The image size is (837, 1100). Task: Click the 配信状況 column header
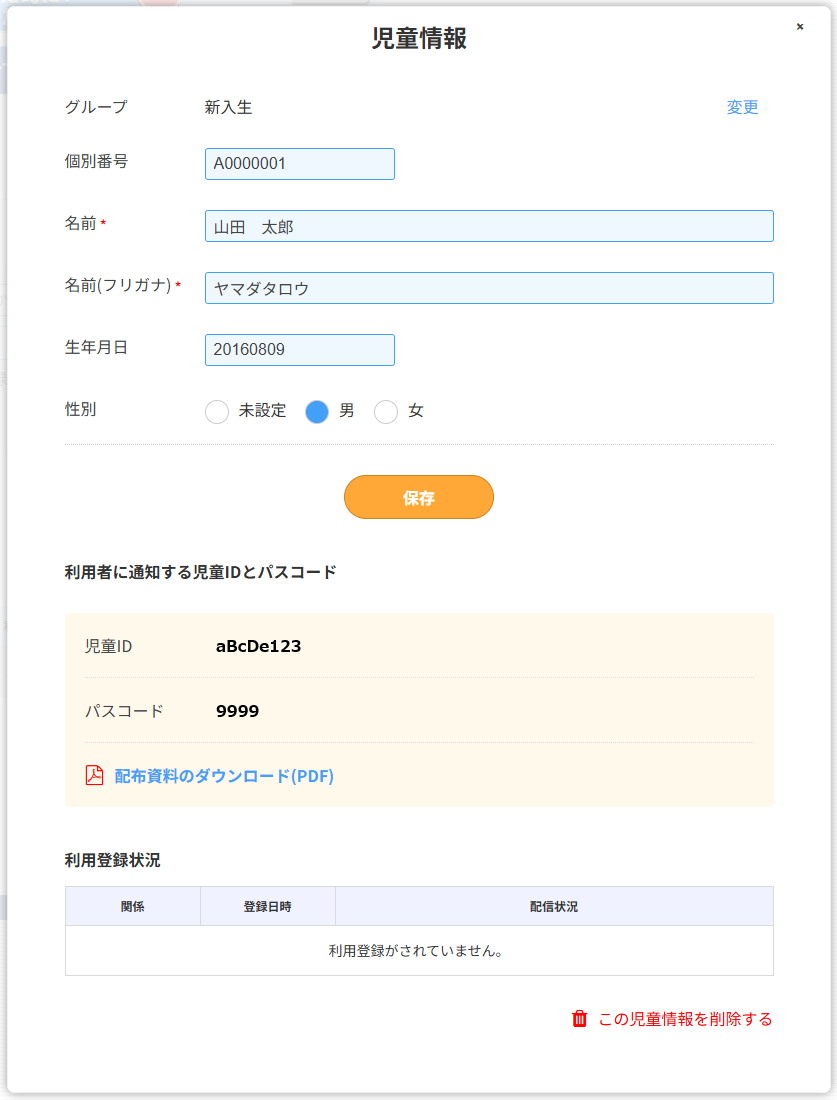pyautogui.click(x=554, y=906)
